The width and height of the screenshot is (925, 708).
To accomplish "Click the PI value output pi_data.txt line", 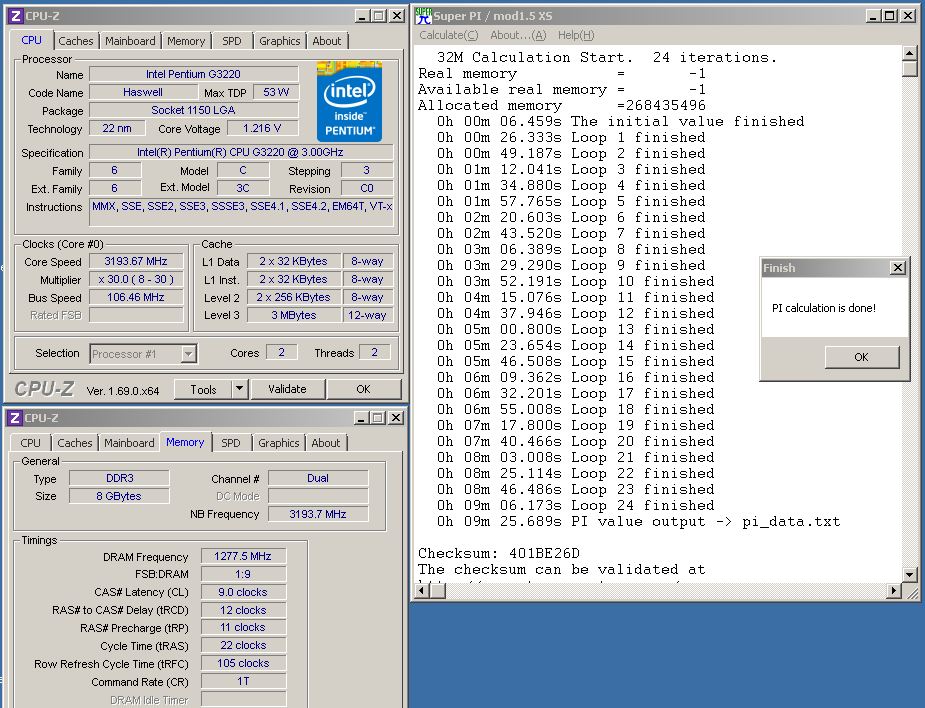I will [x=639, y=522].
